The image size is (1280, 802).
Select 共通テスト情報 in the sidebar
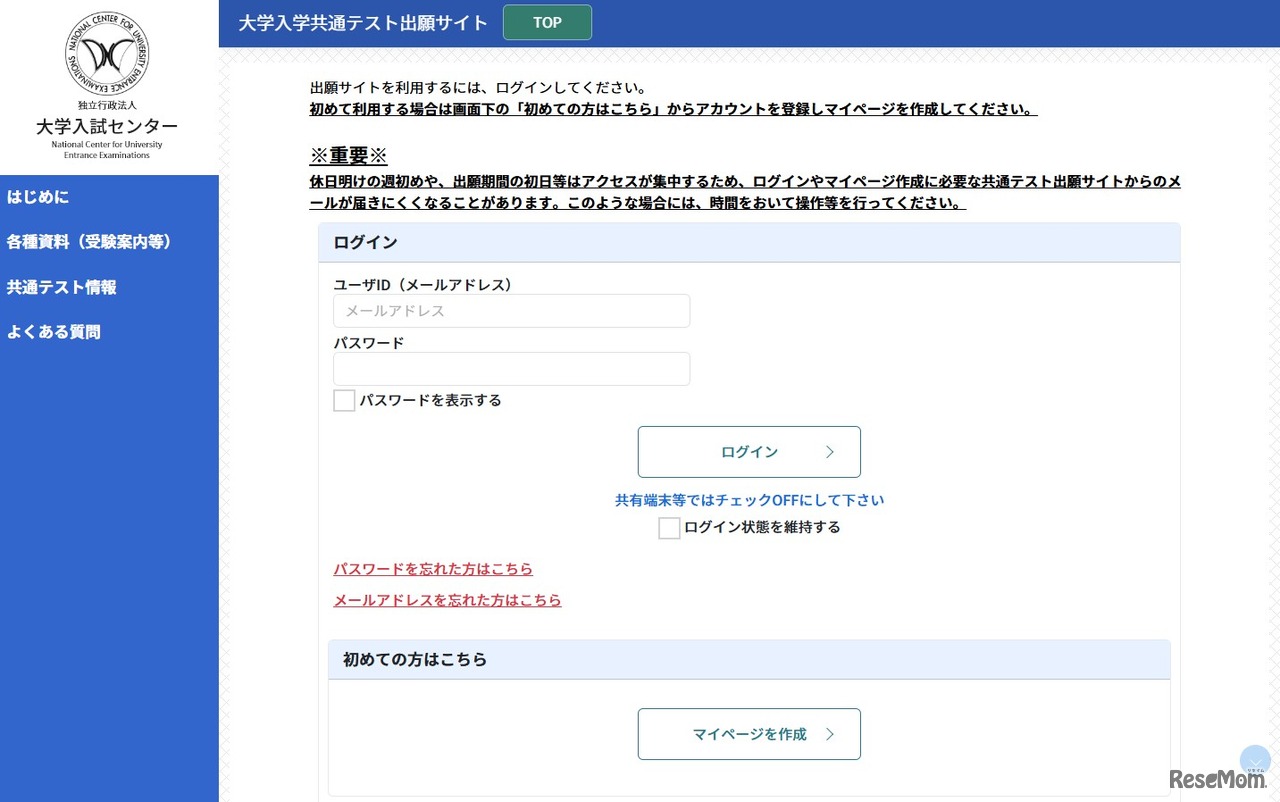point(62,287)
